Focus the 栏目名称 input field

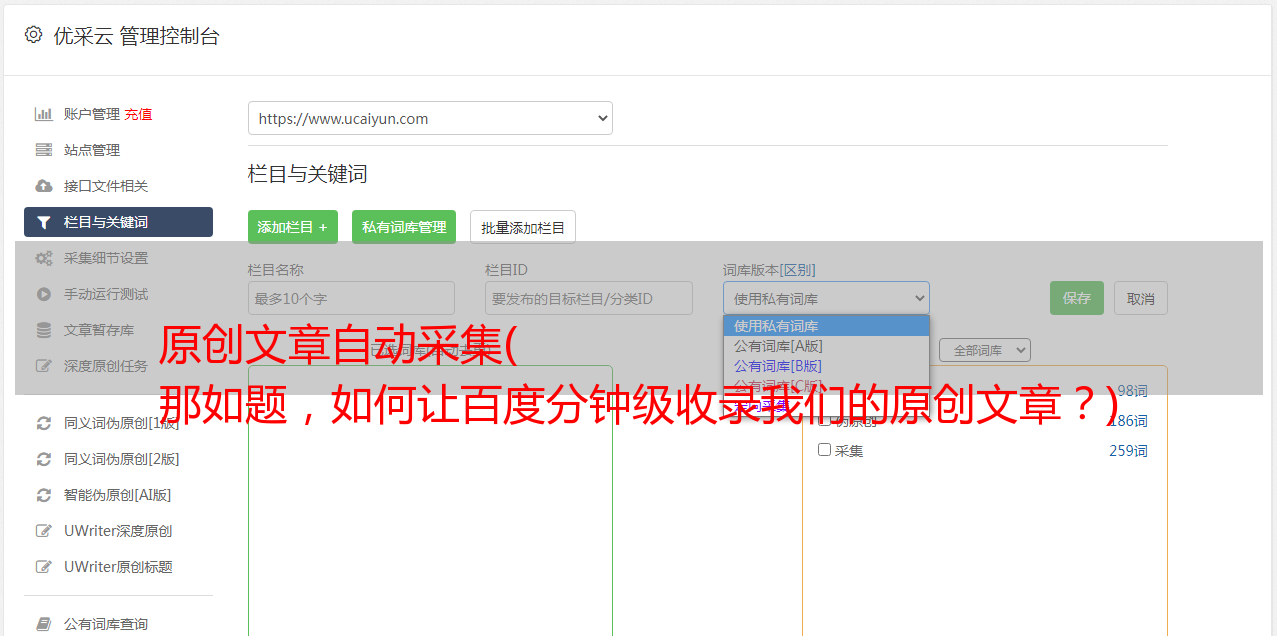pyautogui.click(x=351, y=298)
